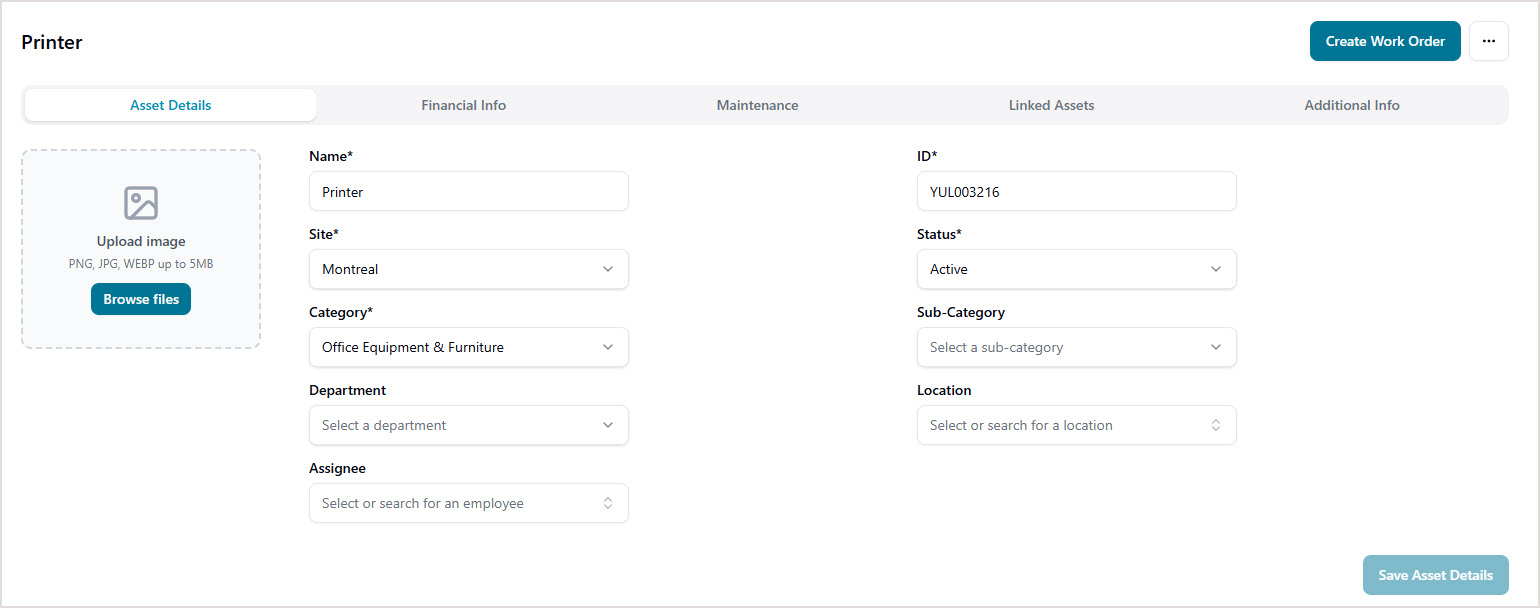Click the Name field containing Printer
The width and height of the screenshot is (1540, 608).
tap(469, 191)
